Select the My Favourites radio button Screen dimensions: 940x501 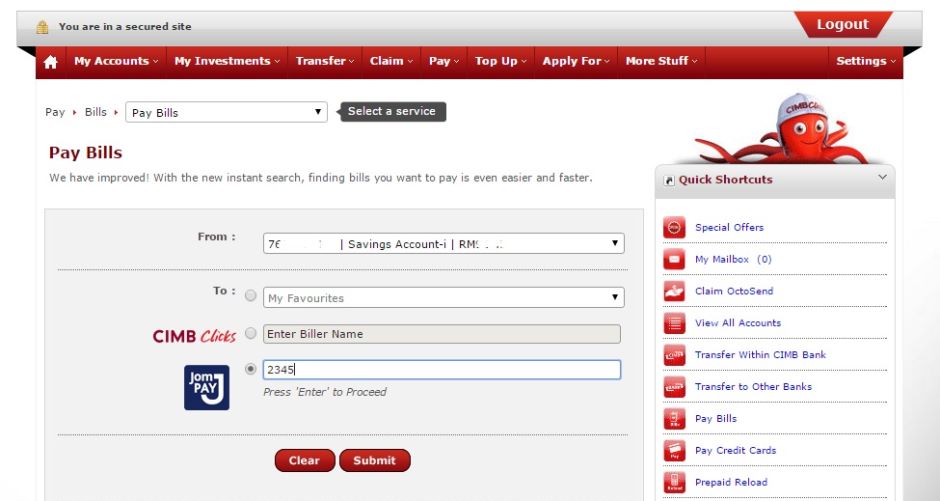click(251, 295)
